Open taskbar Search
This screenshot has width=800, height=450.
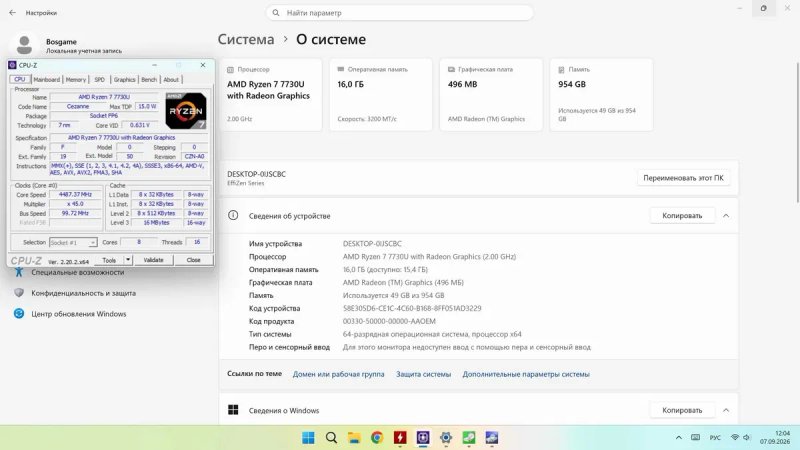331,438
